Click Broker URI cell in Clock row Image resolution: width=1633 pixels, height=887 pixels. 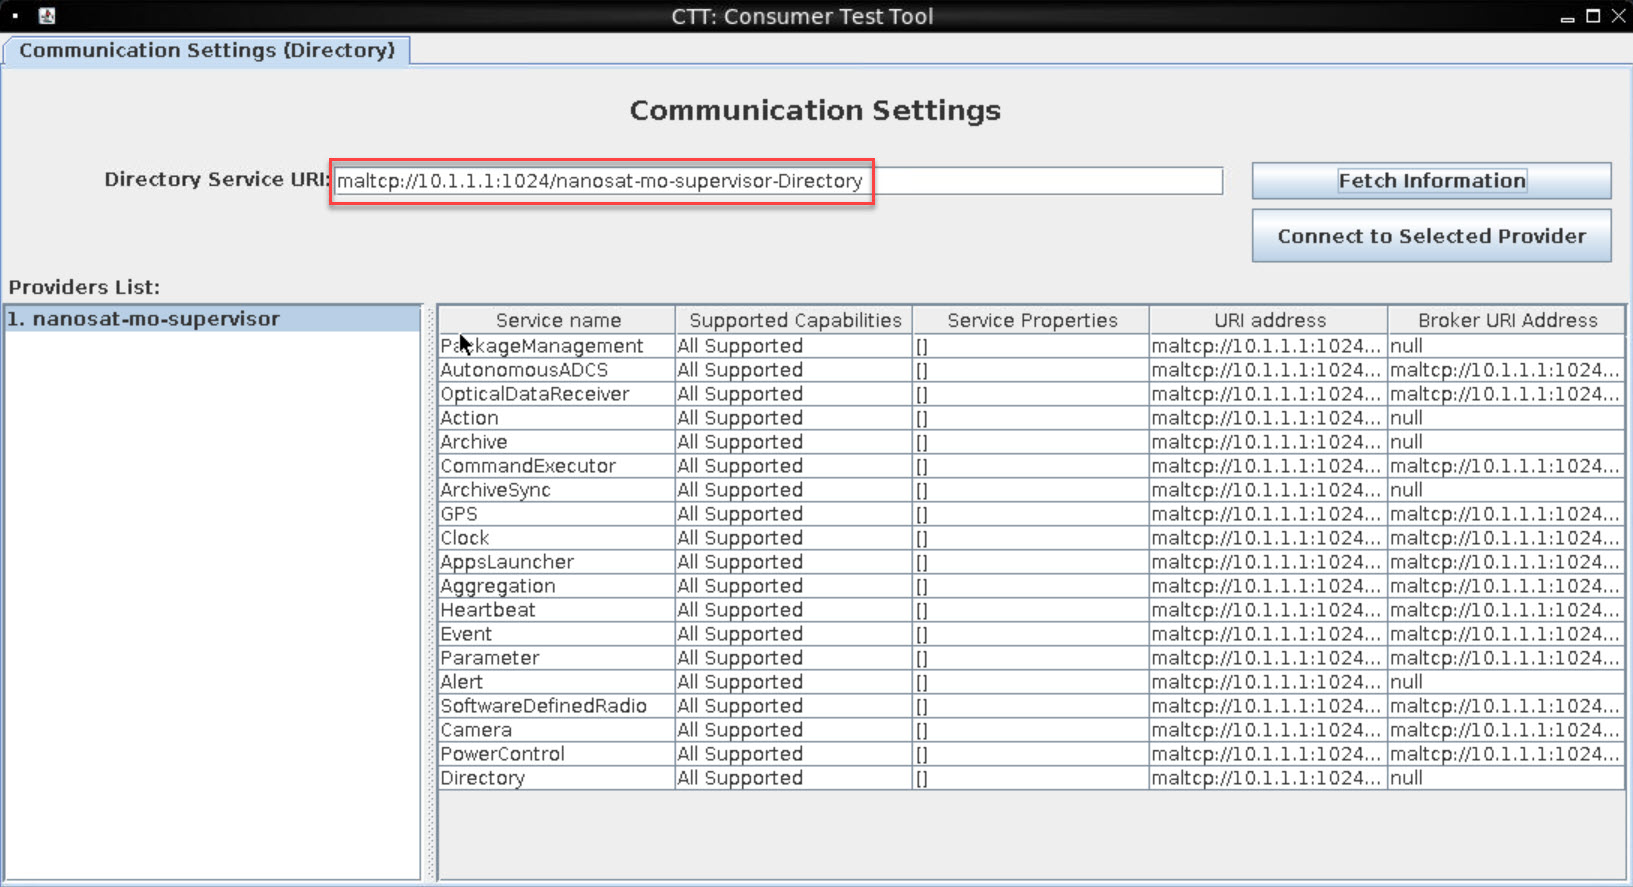(1506, 538)
